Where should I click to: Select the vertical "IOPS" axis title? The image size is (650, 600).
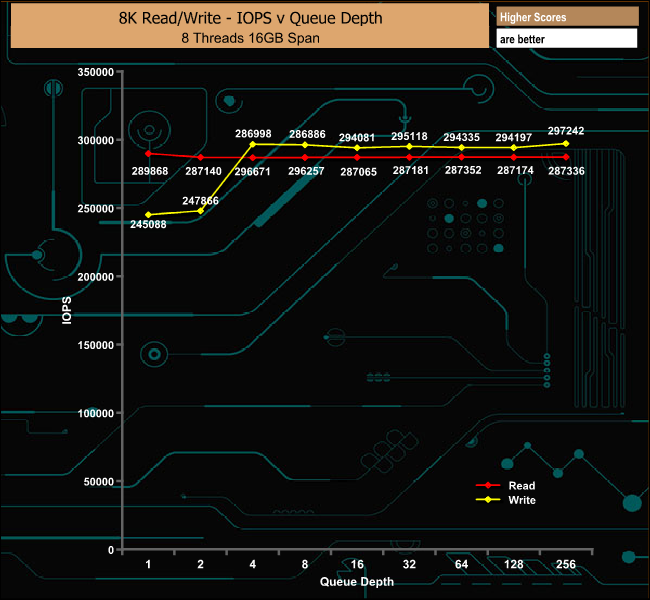click(65, 310)
